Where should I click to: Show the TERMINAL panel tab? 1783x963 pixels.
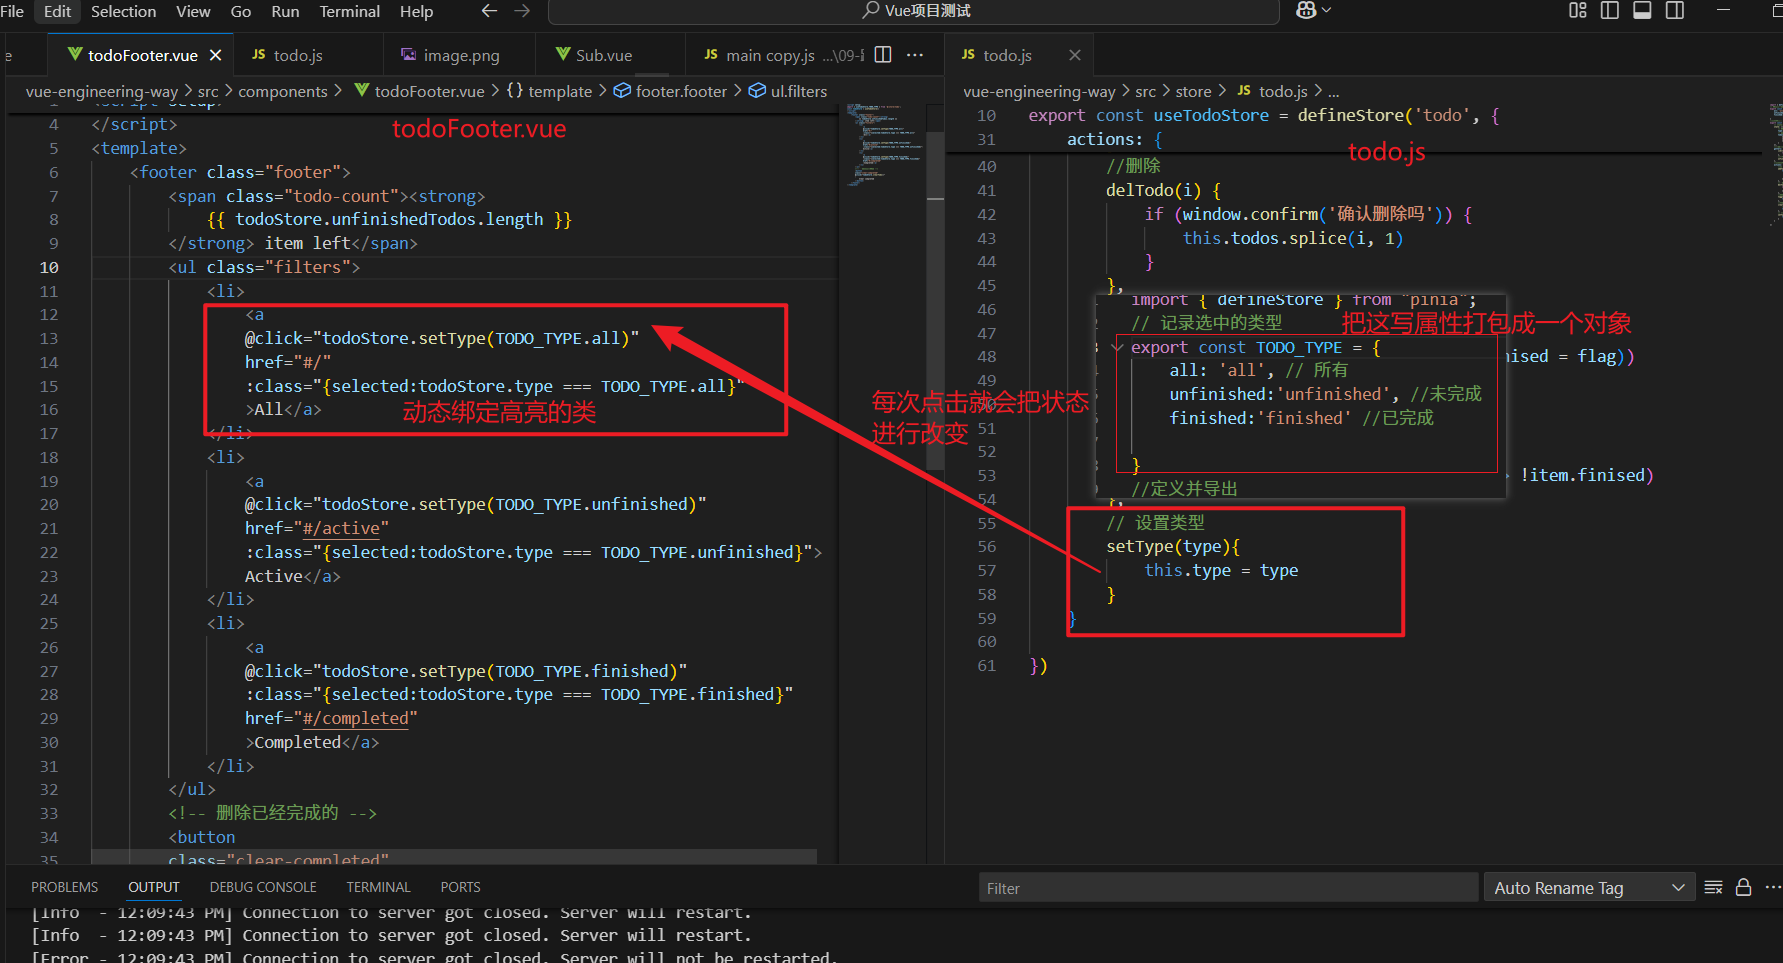point(378,887)
